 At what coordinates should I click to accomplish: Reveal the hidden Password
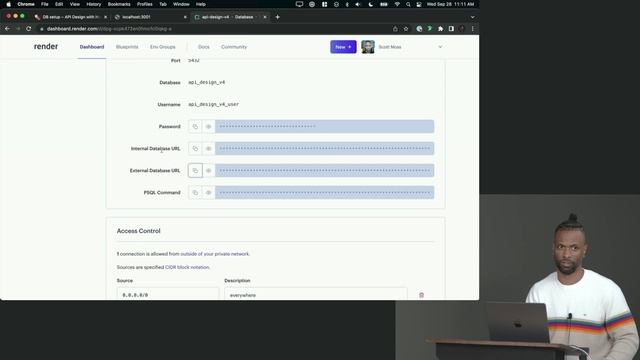[x=209, y=127]
